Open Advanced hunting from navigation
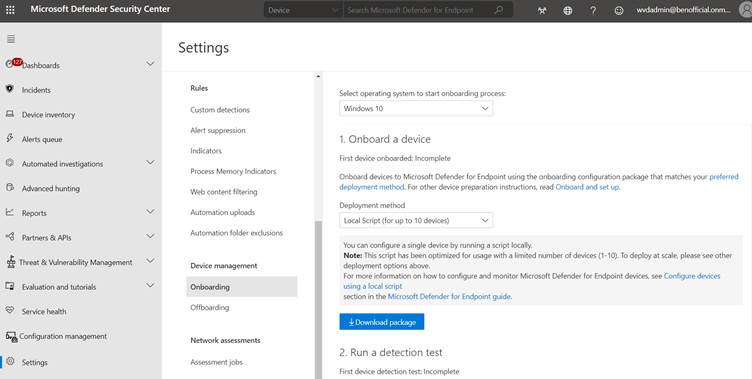The image size is (752, 379). [x=51, y=189]
